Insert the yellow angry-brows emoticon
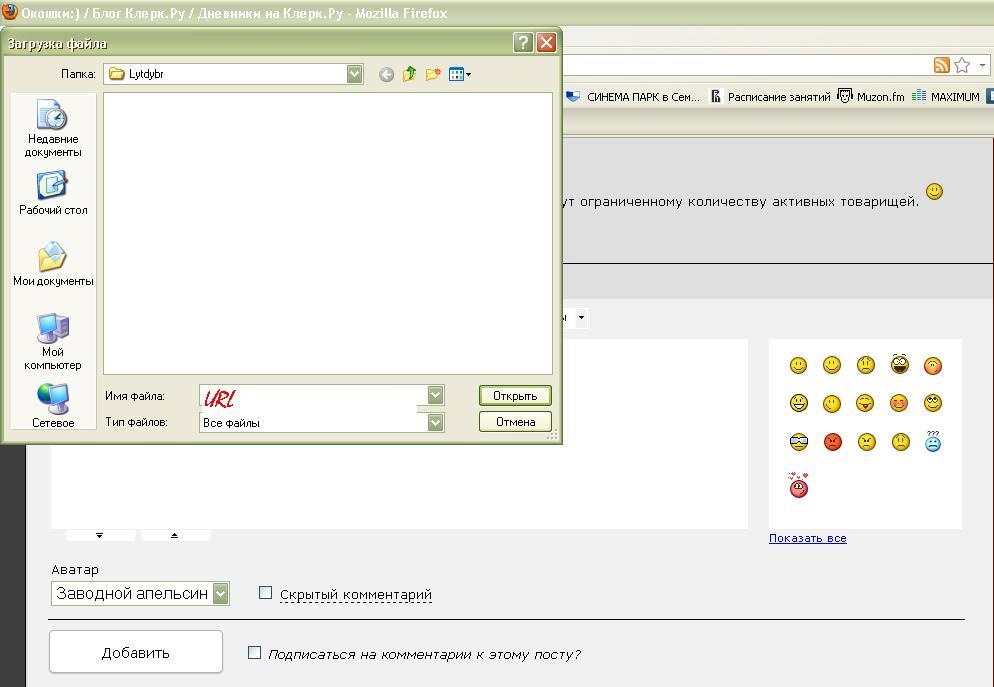 point(867,442)
